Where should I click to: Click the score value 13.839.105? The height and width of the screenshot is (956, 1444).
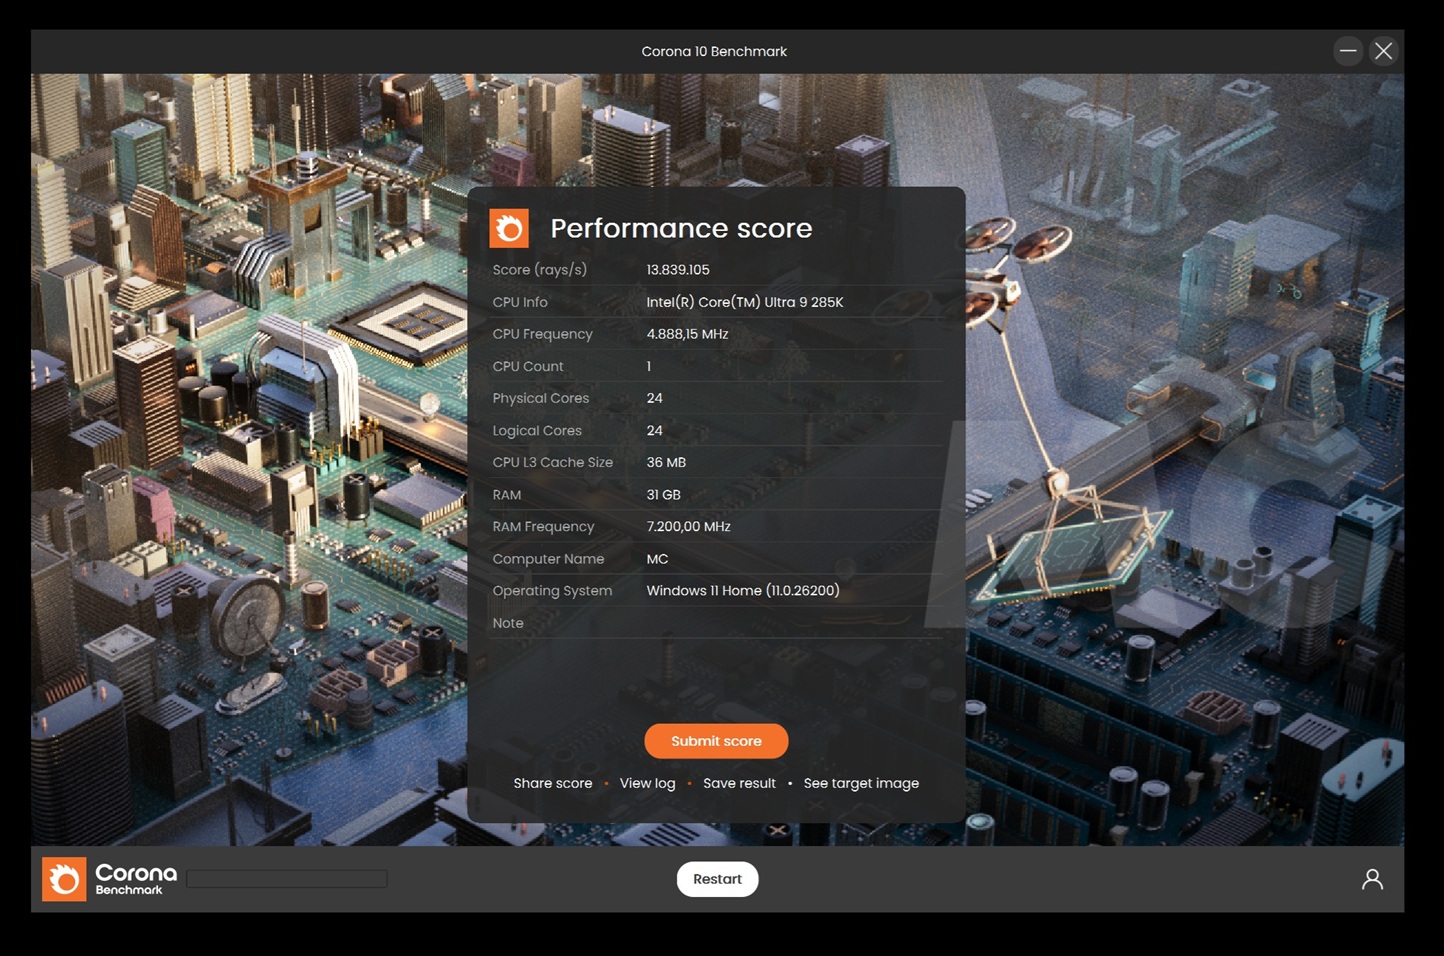(678, 270)
